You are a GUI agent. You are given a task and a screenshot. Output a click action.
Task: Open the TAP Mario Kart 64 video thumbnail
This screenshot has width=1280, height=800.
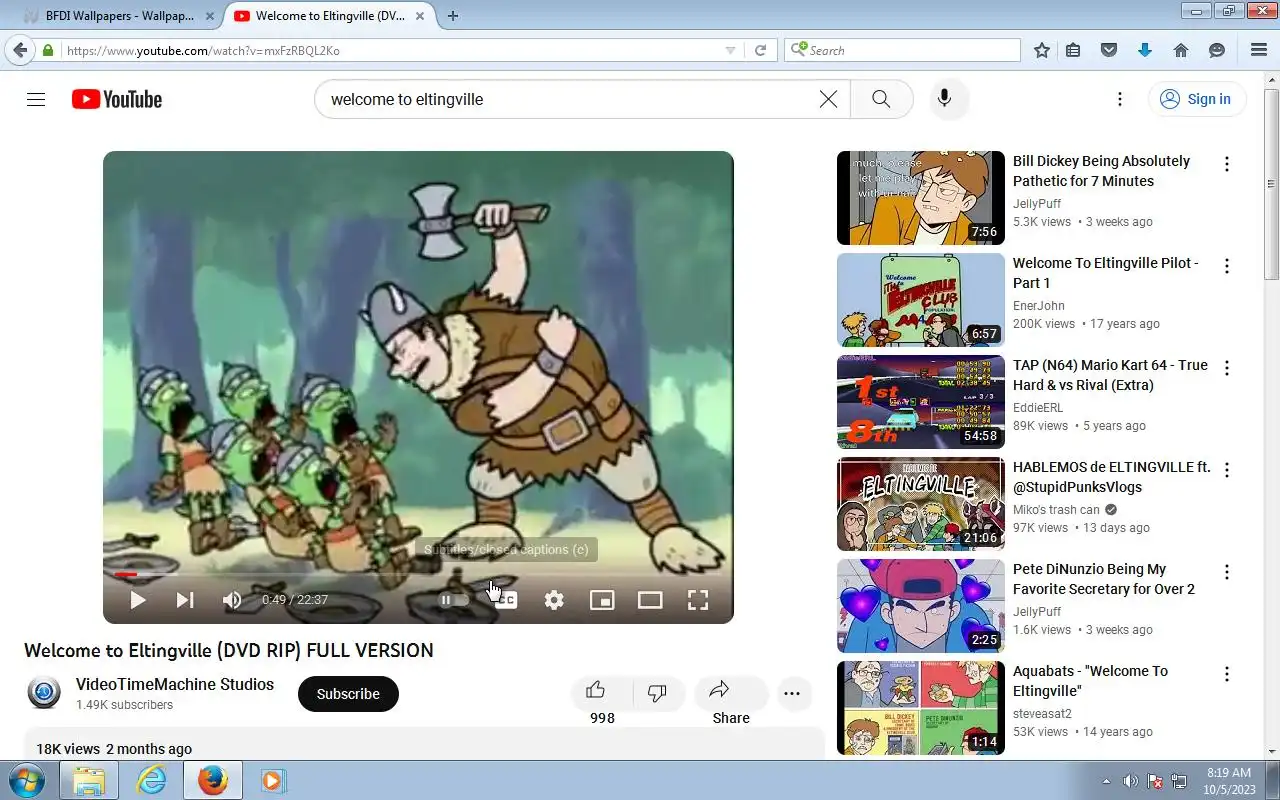coord(921,402)
